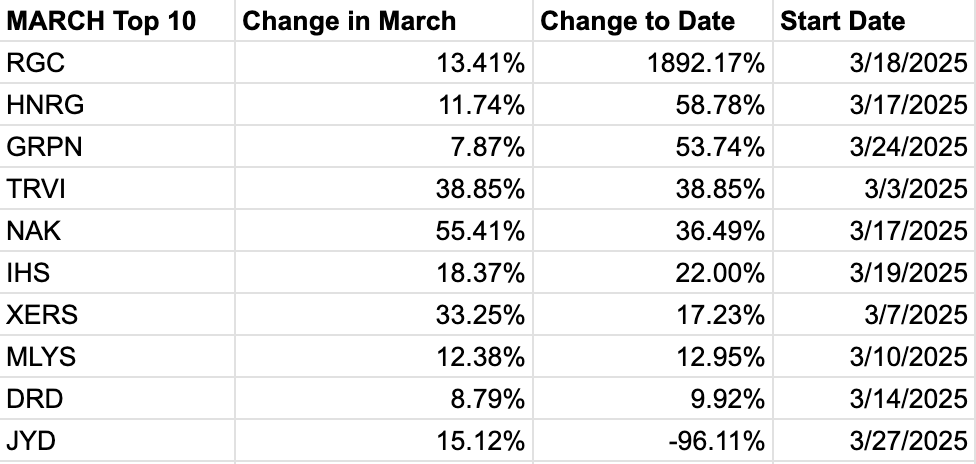Click the 55.41% cell for NAK

(x=384, y=230)
